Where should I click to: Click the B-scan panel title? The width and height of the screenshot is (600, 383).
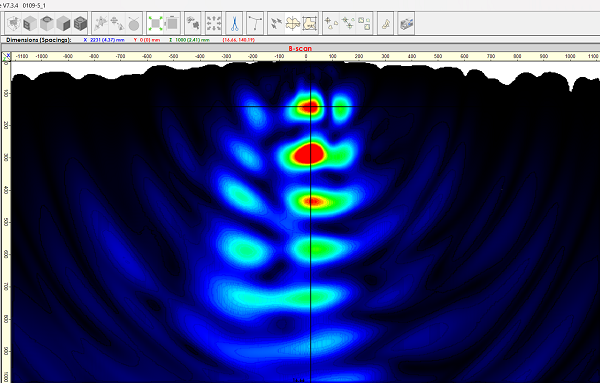pyautogui.click(x=300, y=49)
